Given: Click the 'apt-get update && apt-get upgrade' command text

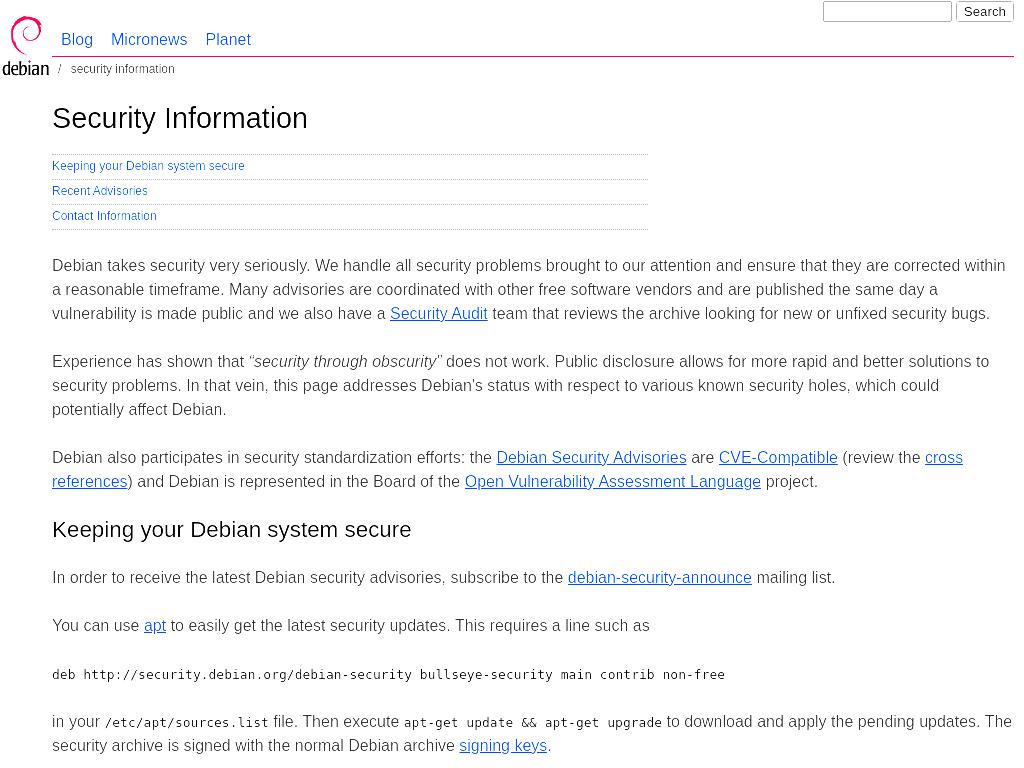Looking at the screenshot, I should pyautogui.click(x=533, y=722).
